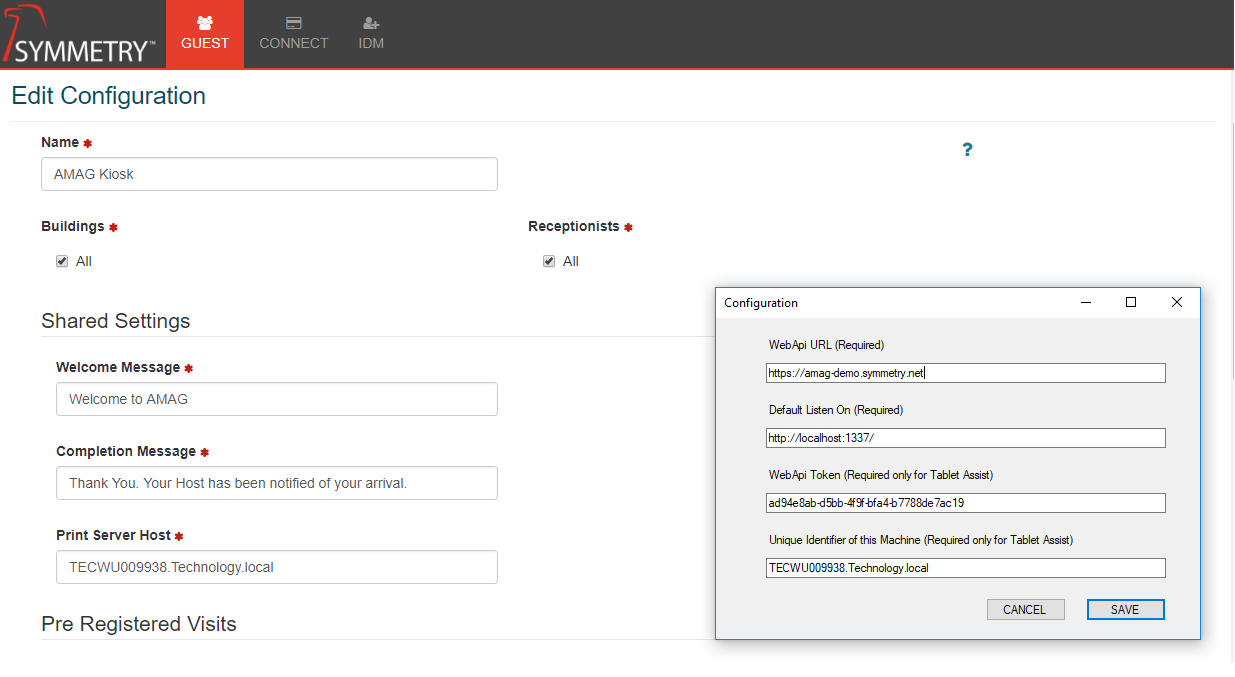The height and width of the screenshot is (677, 1235).
Task: Click the Completion Message label
Action: (x=126, y=451)
